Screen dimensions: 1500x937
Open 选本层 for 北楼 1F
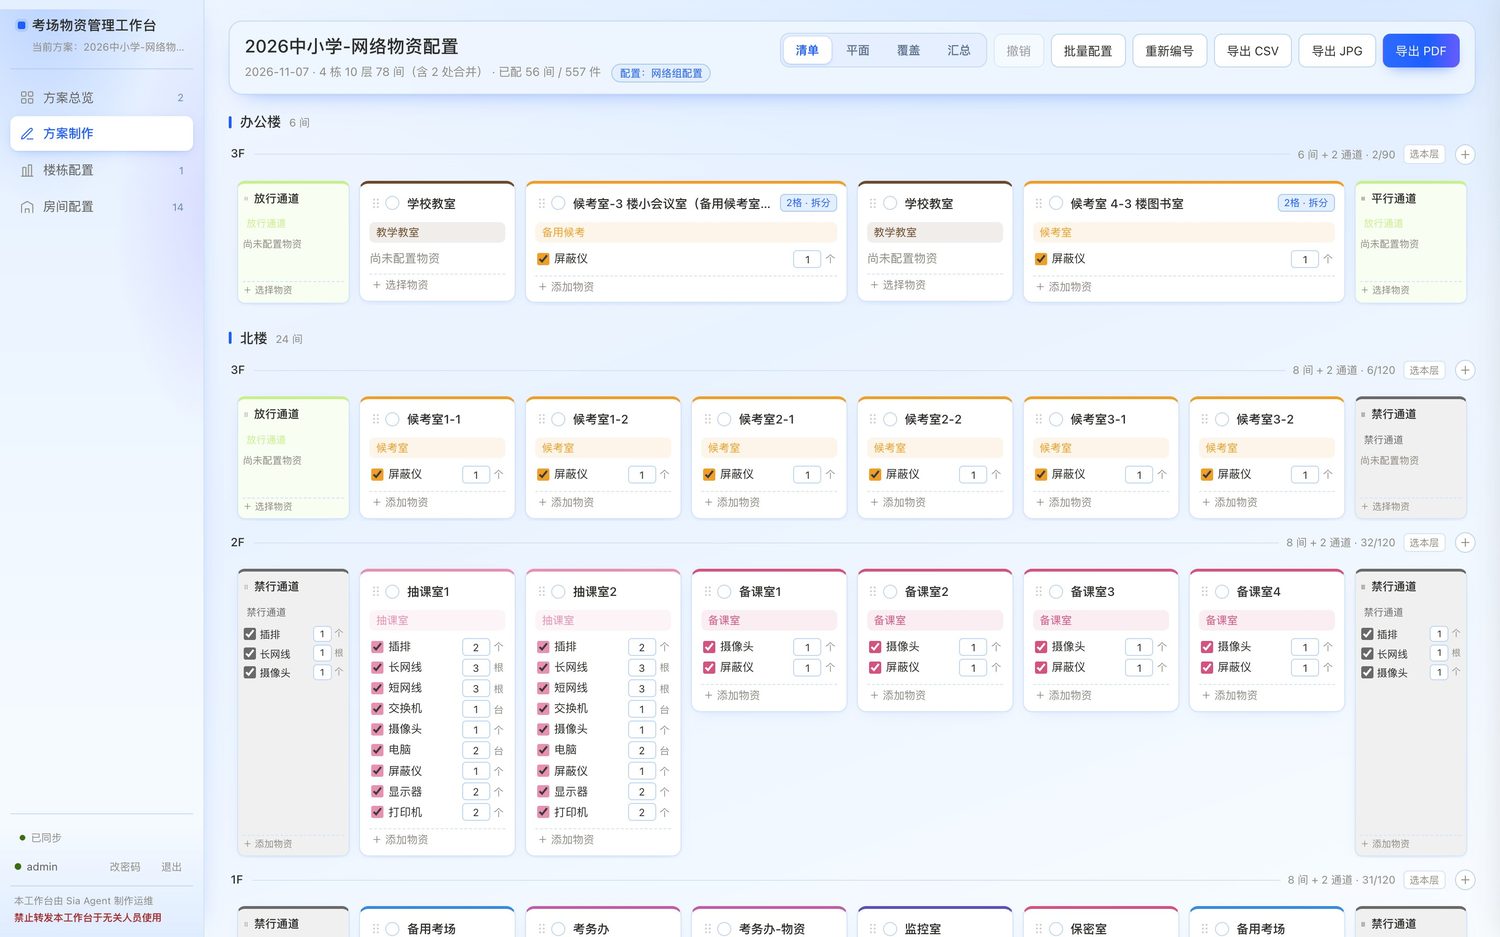tap(1424, 880)
